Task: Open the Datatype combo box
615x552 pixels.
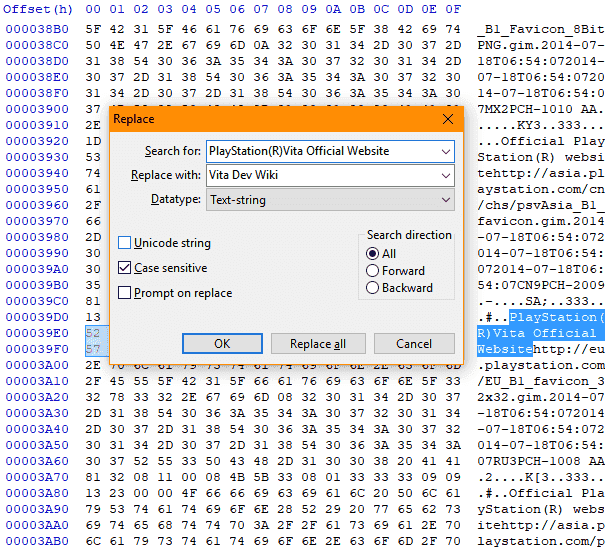Action: (x=330, y=200)
